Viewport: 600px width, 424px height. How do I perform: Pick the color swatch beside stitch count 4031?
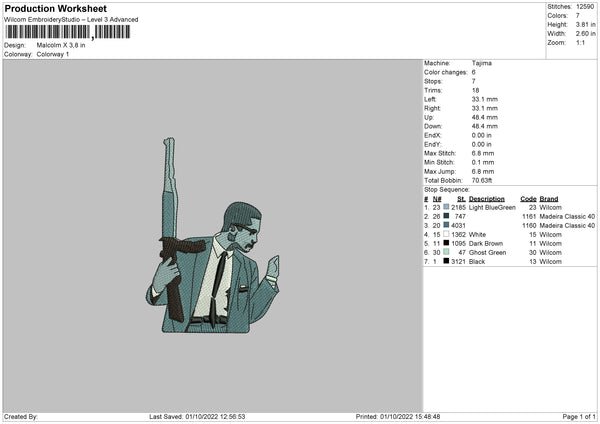tap(446, 225)
